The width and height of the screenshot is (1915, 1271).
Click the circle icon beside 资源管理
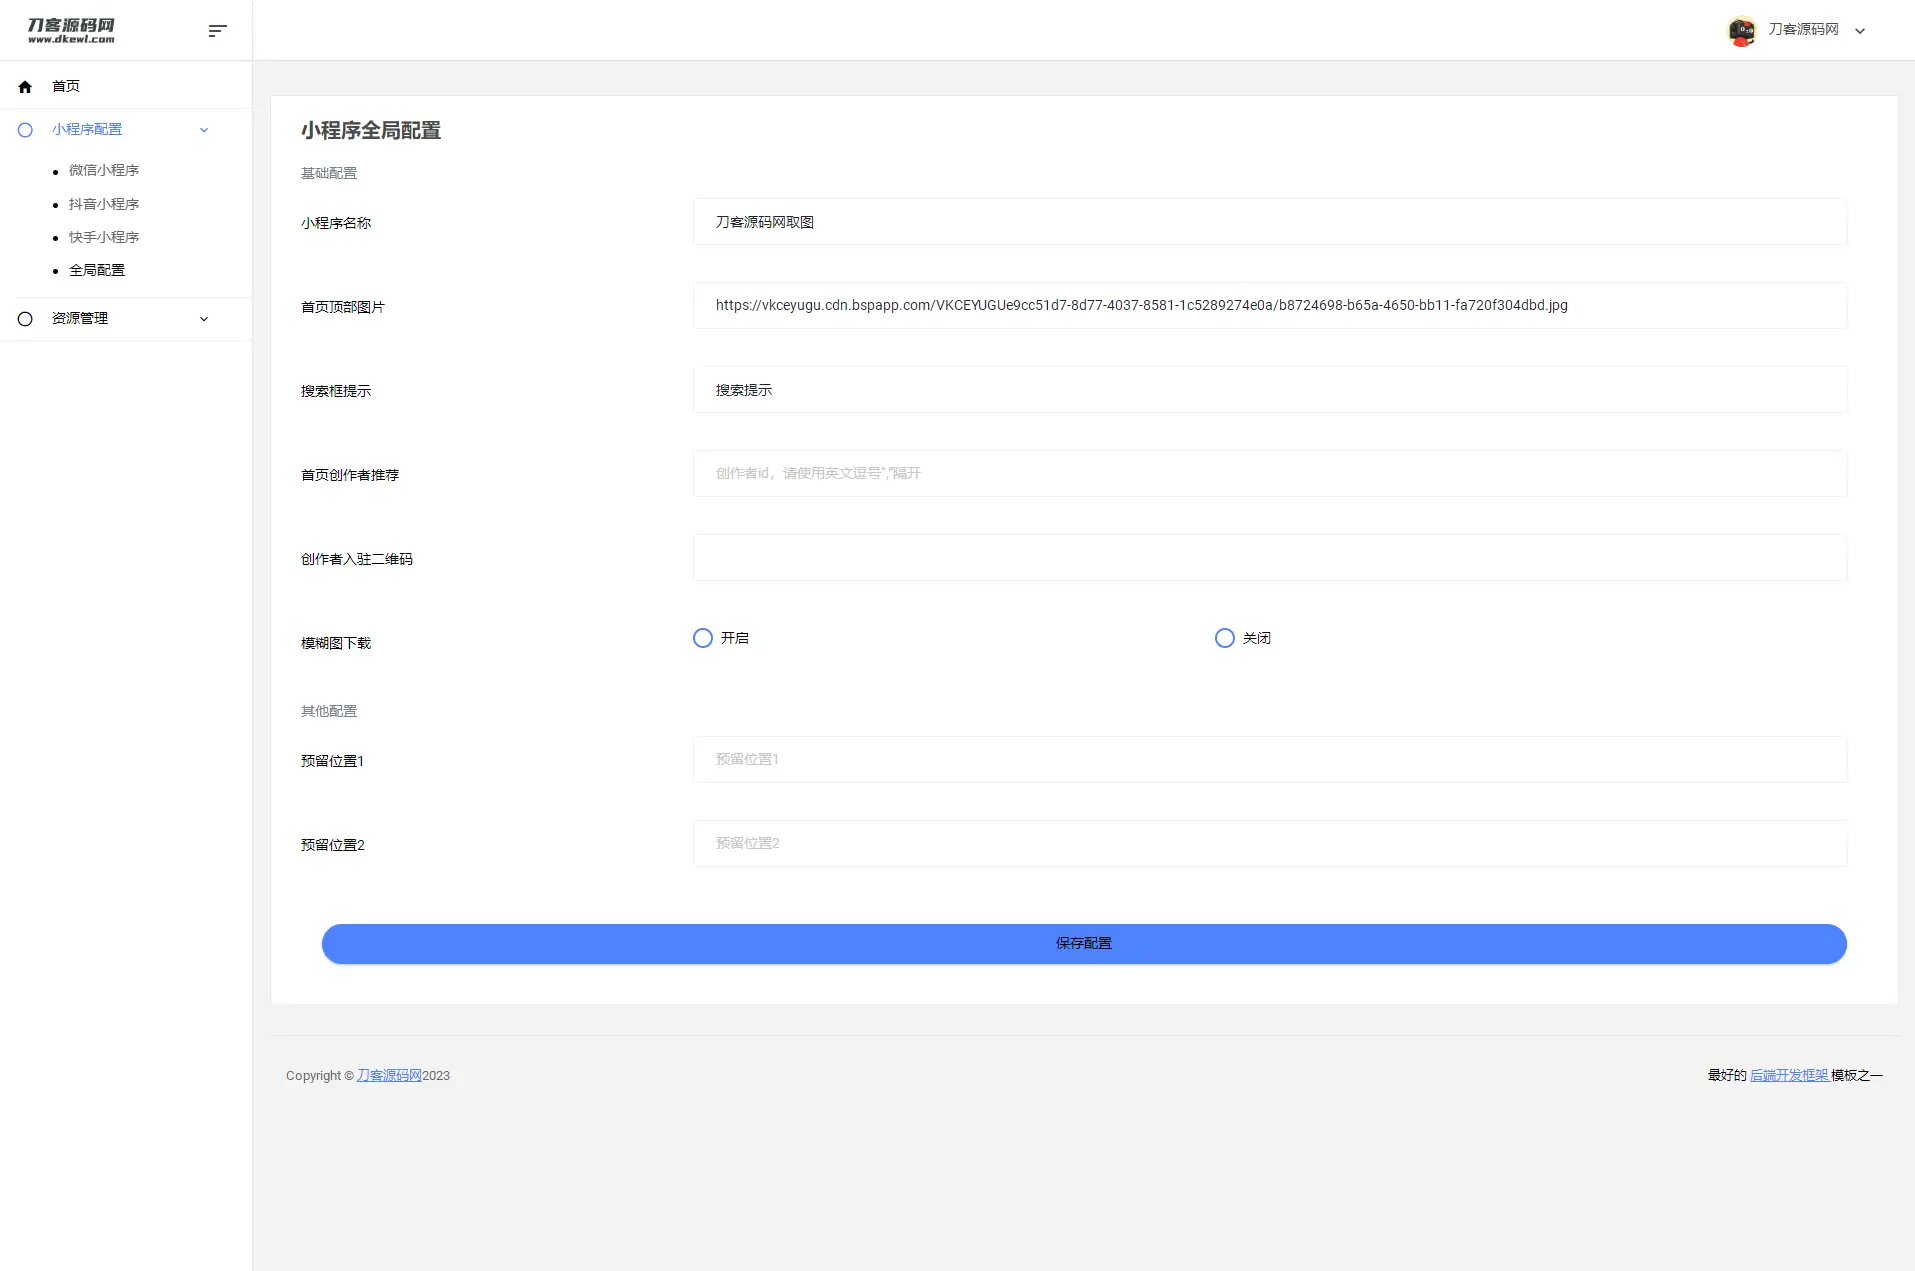[x=25, y=319]
